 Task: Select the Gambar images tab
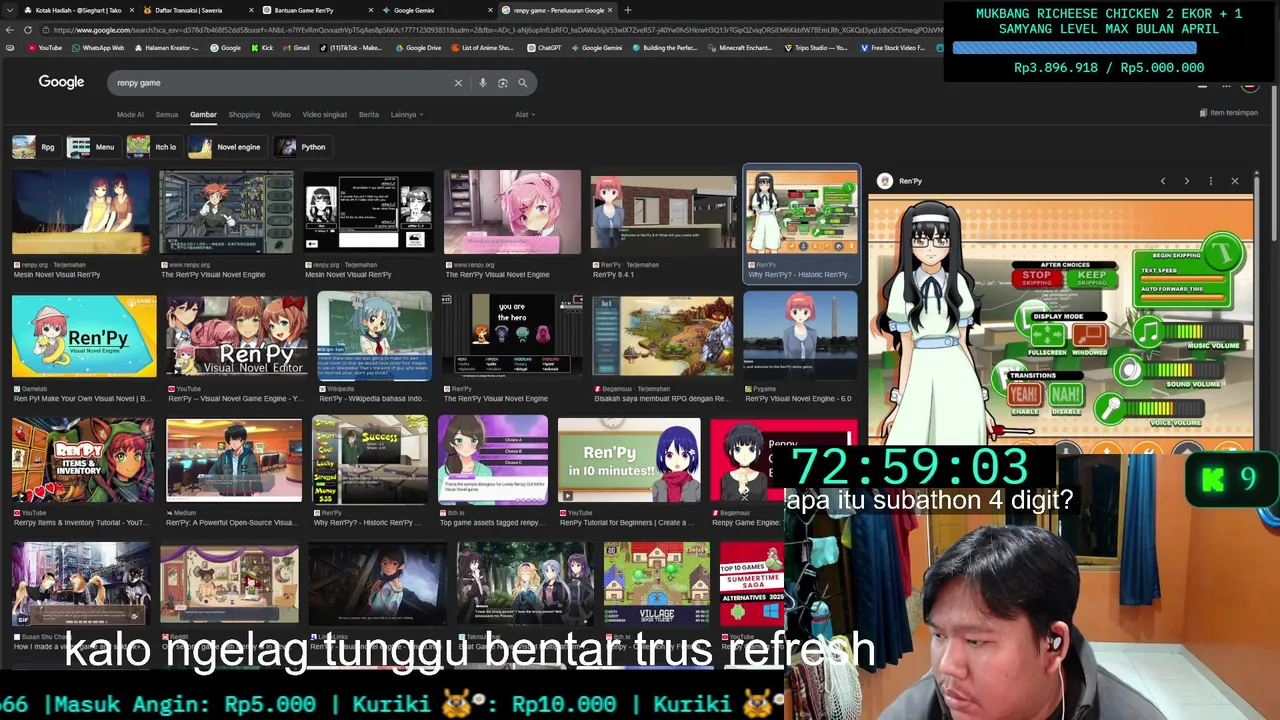(203, 114)
